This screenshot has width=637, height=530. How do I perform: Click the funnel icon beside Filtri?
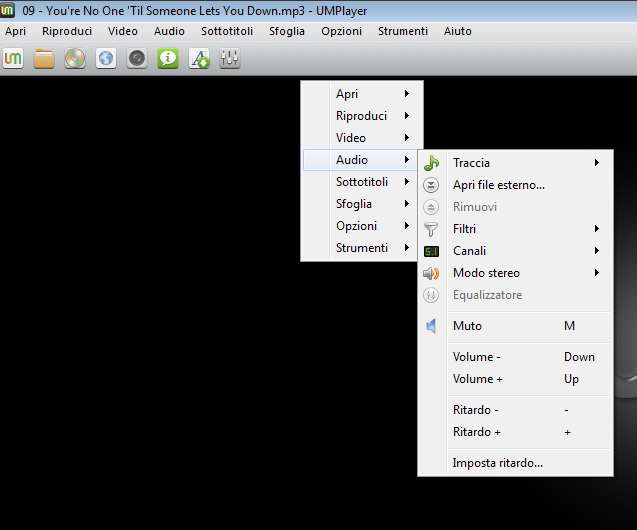coord(431,229)
